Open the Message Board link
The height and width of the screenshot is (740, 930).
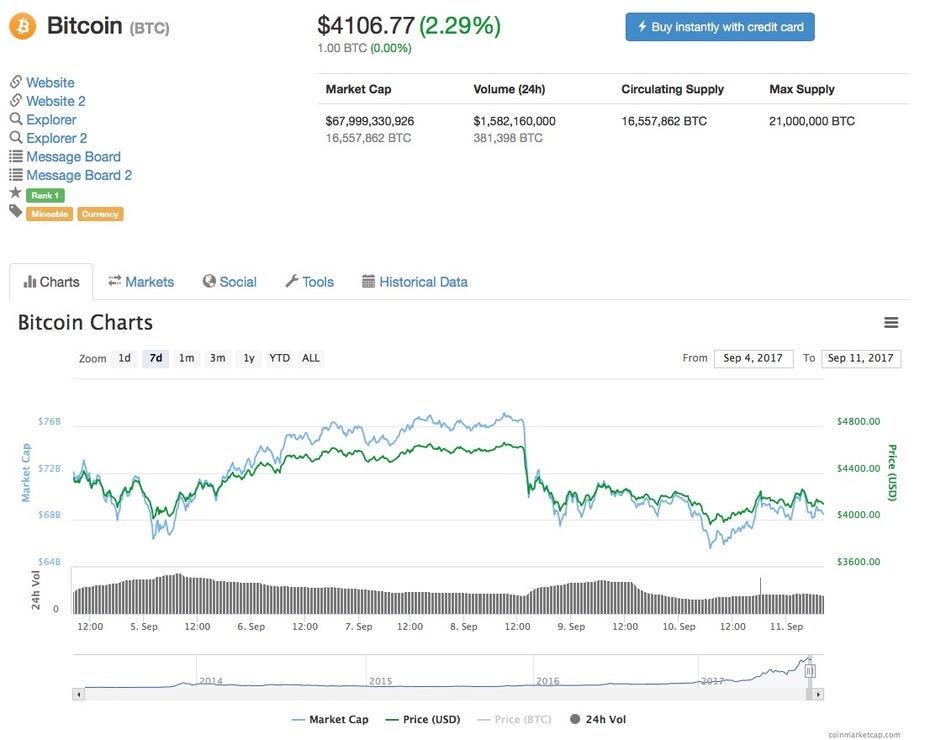(x=74, y=157)
